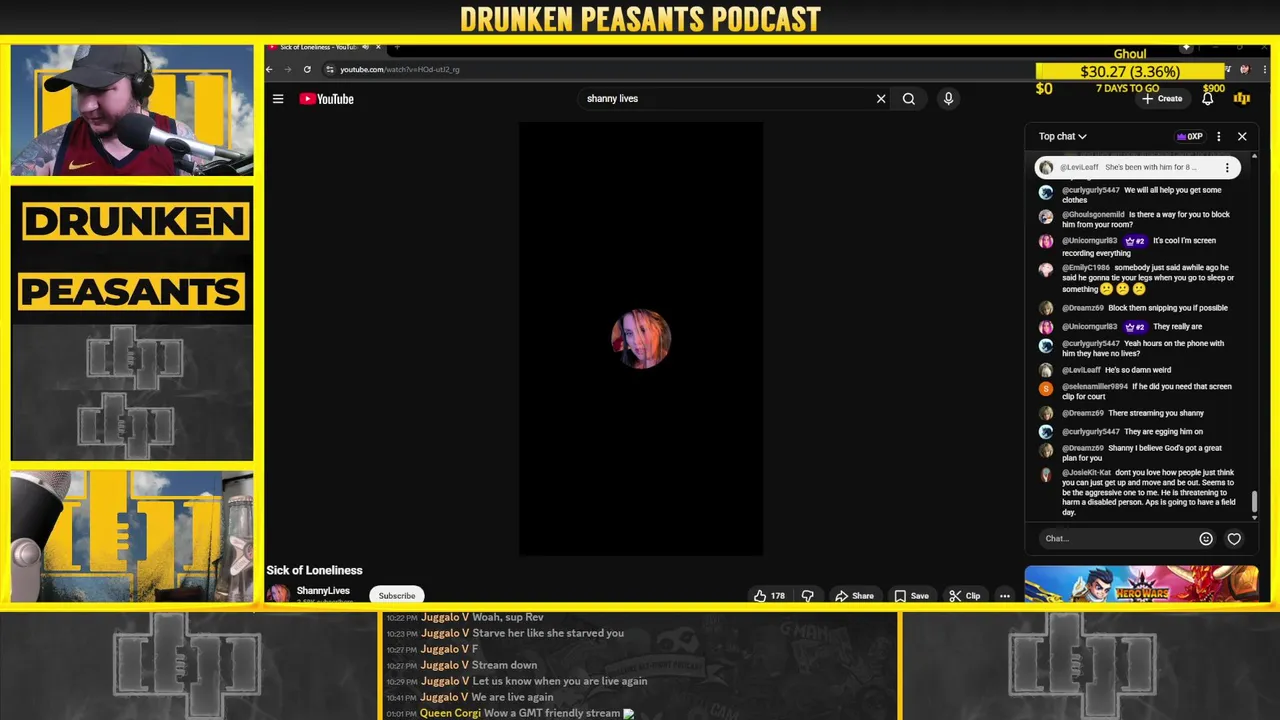Open options on the pinned @LeviLeaff message
Viewport: 1280px width, 720px height.
pos(1227,168)
